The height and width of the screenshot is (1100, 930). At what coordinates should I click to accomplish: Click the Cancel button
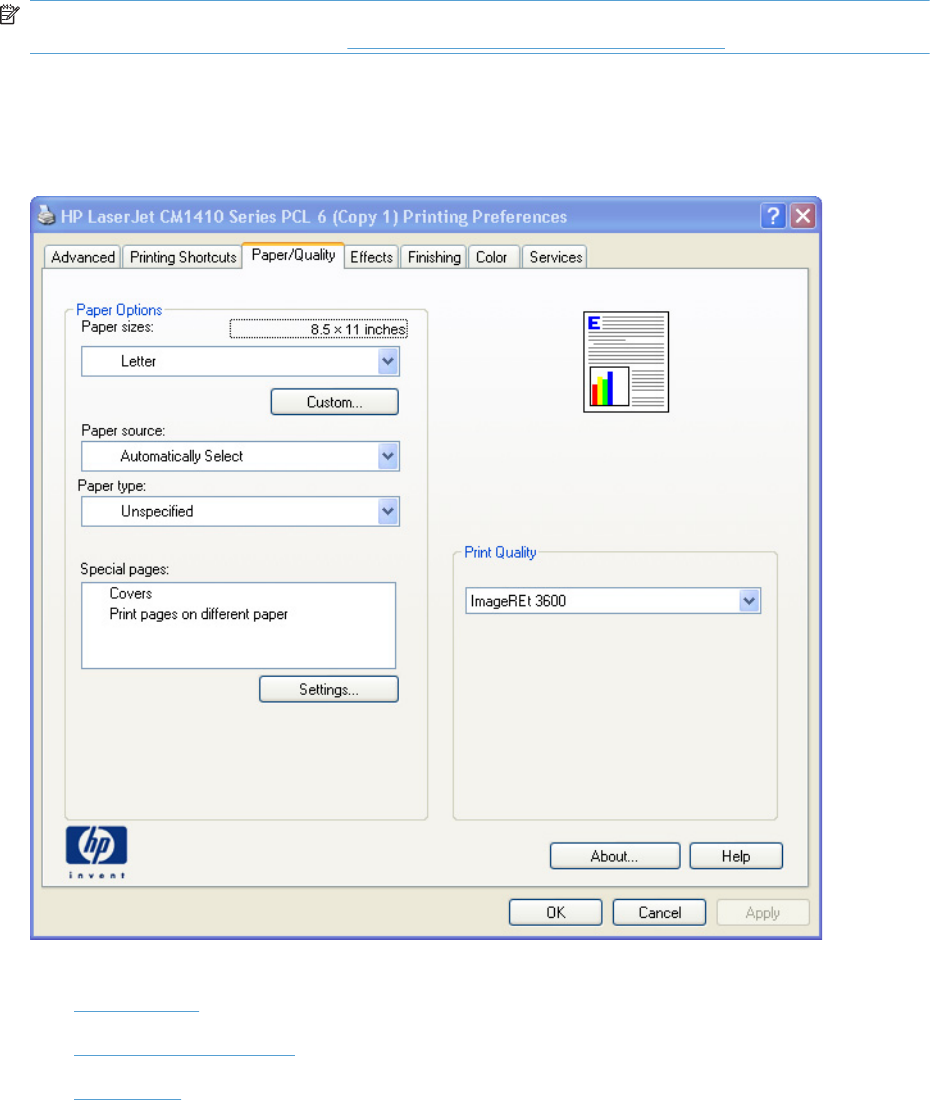pos(659,912)
